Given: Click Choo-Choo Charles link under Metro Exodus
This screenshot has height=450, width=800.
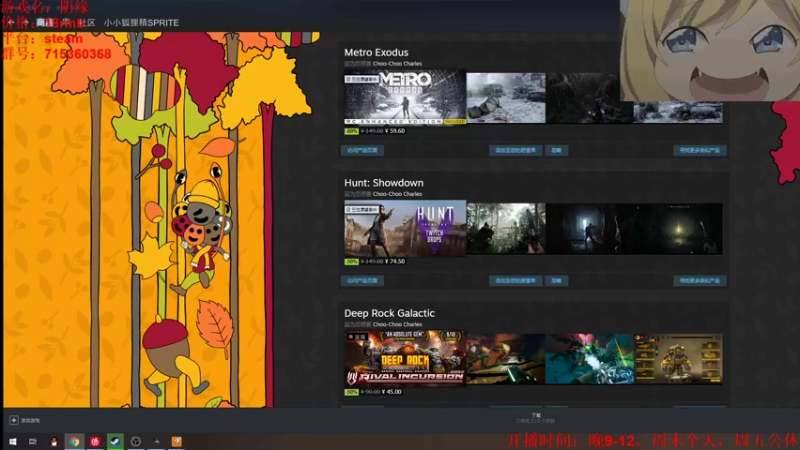Looking at the screenshot, I should coord(397,64).
